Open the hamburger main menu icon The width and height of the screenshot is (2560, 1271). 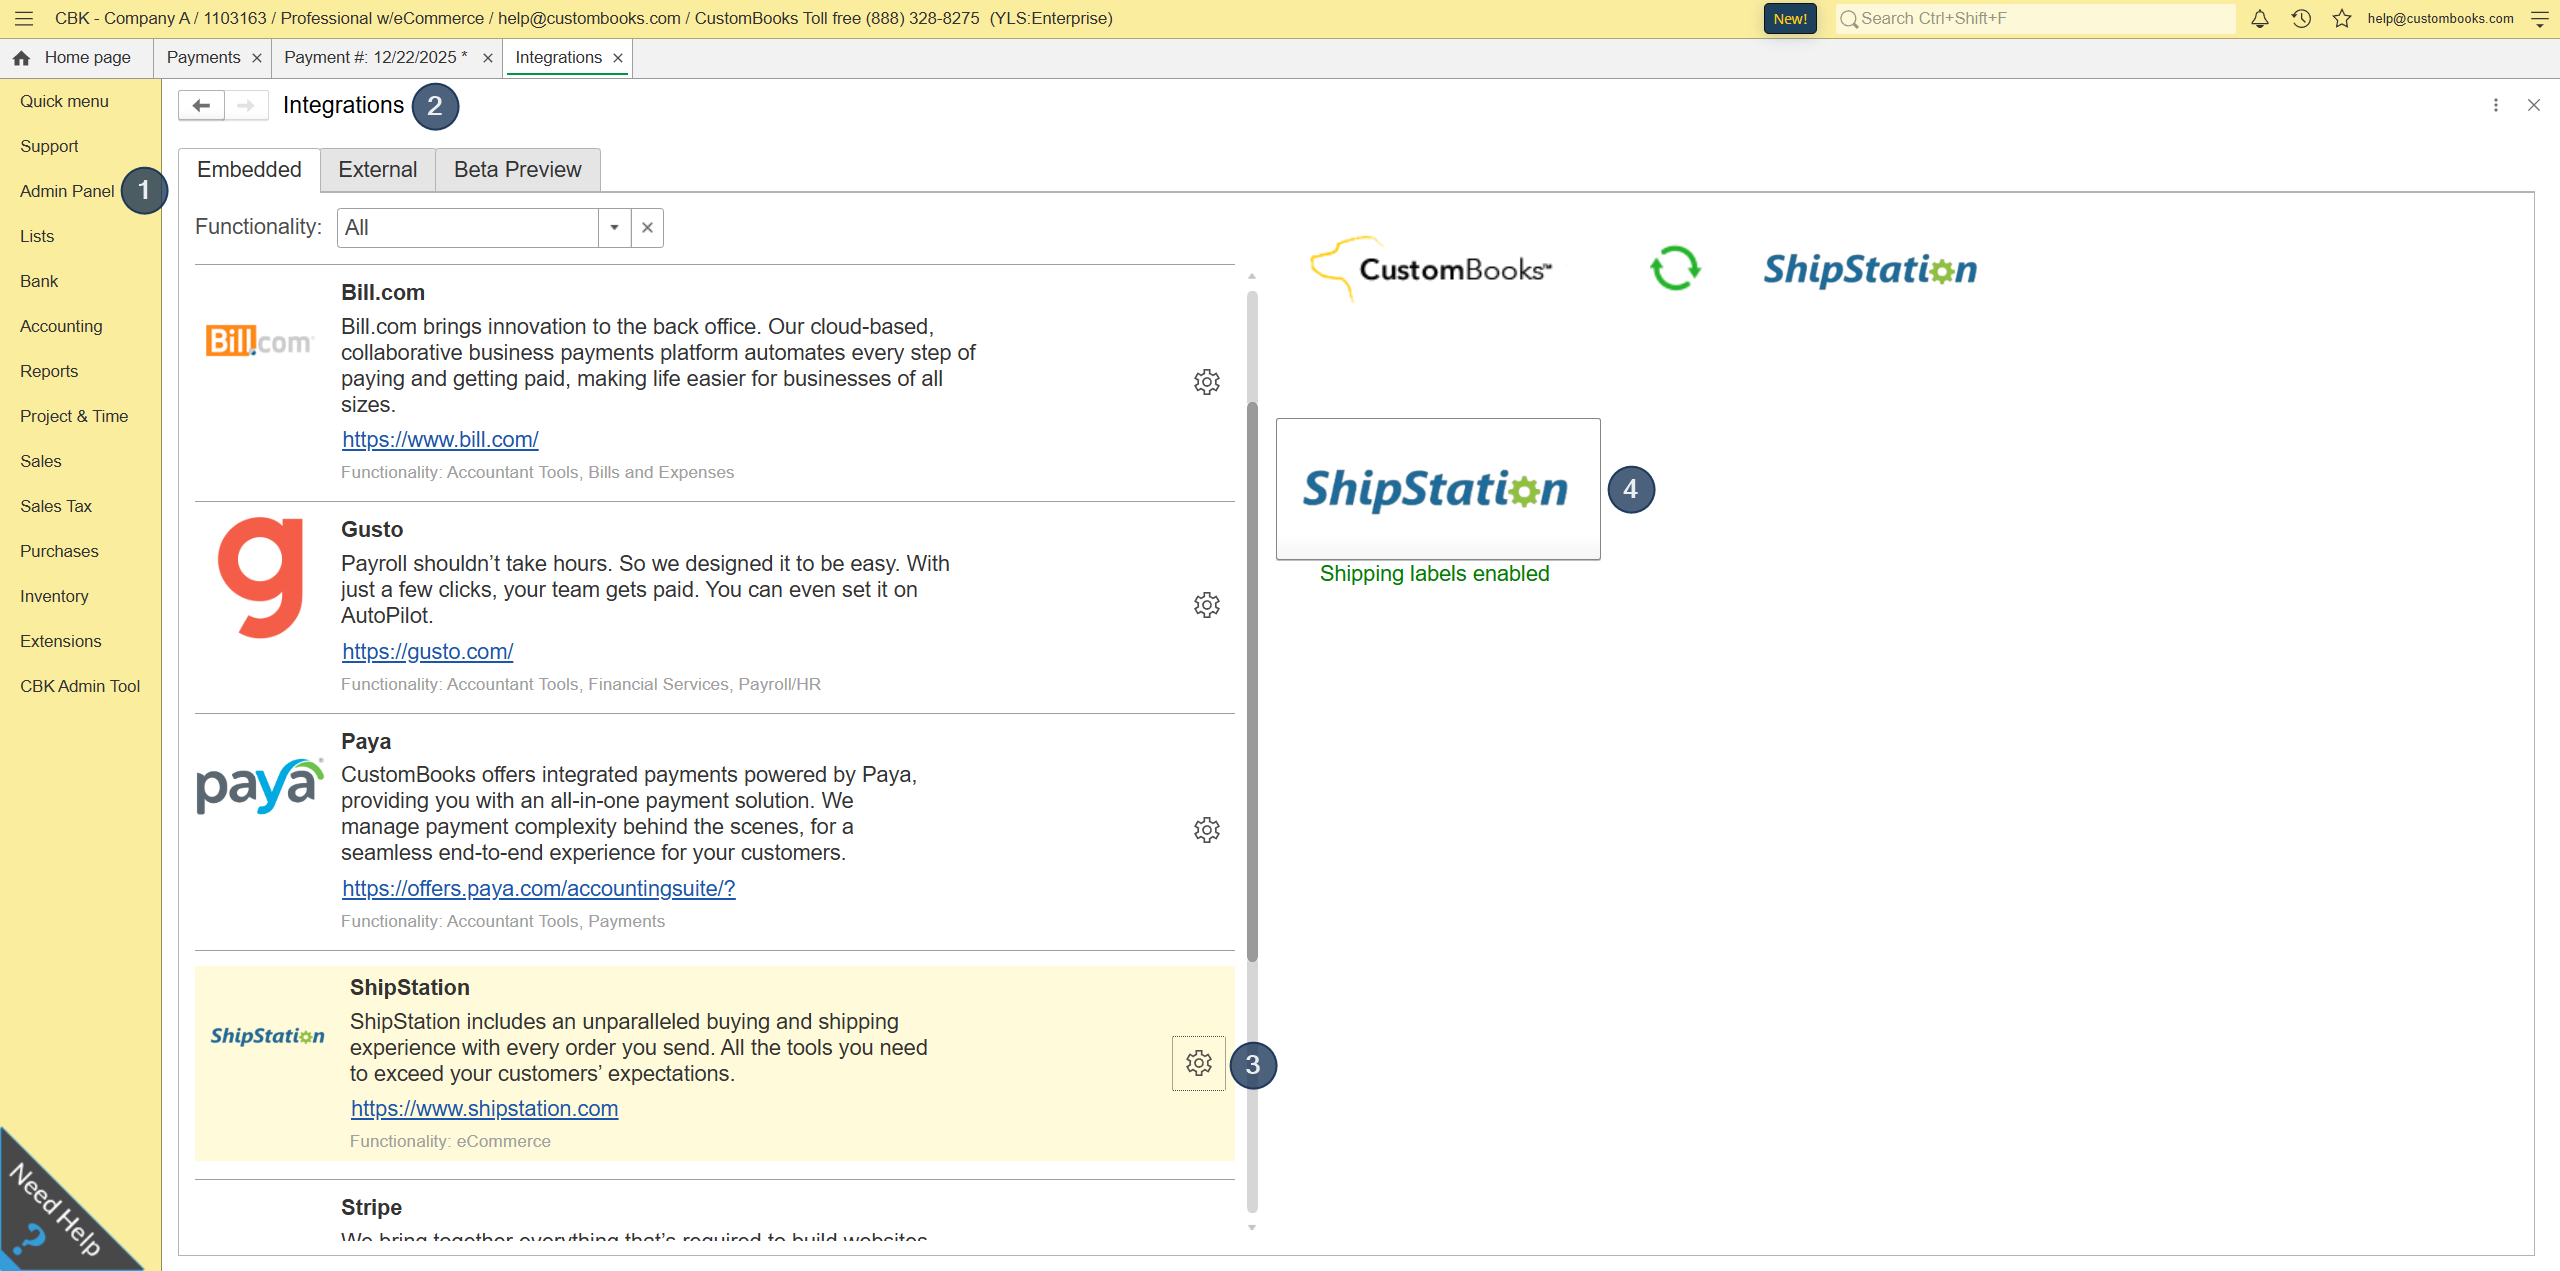(24, 18)
